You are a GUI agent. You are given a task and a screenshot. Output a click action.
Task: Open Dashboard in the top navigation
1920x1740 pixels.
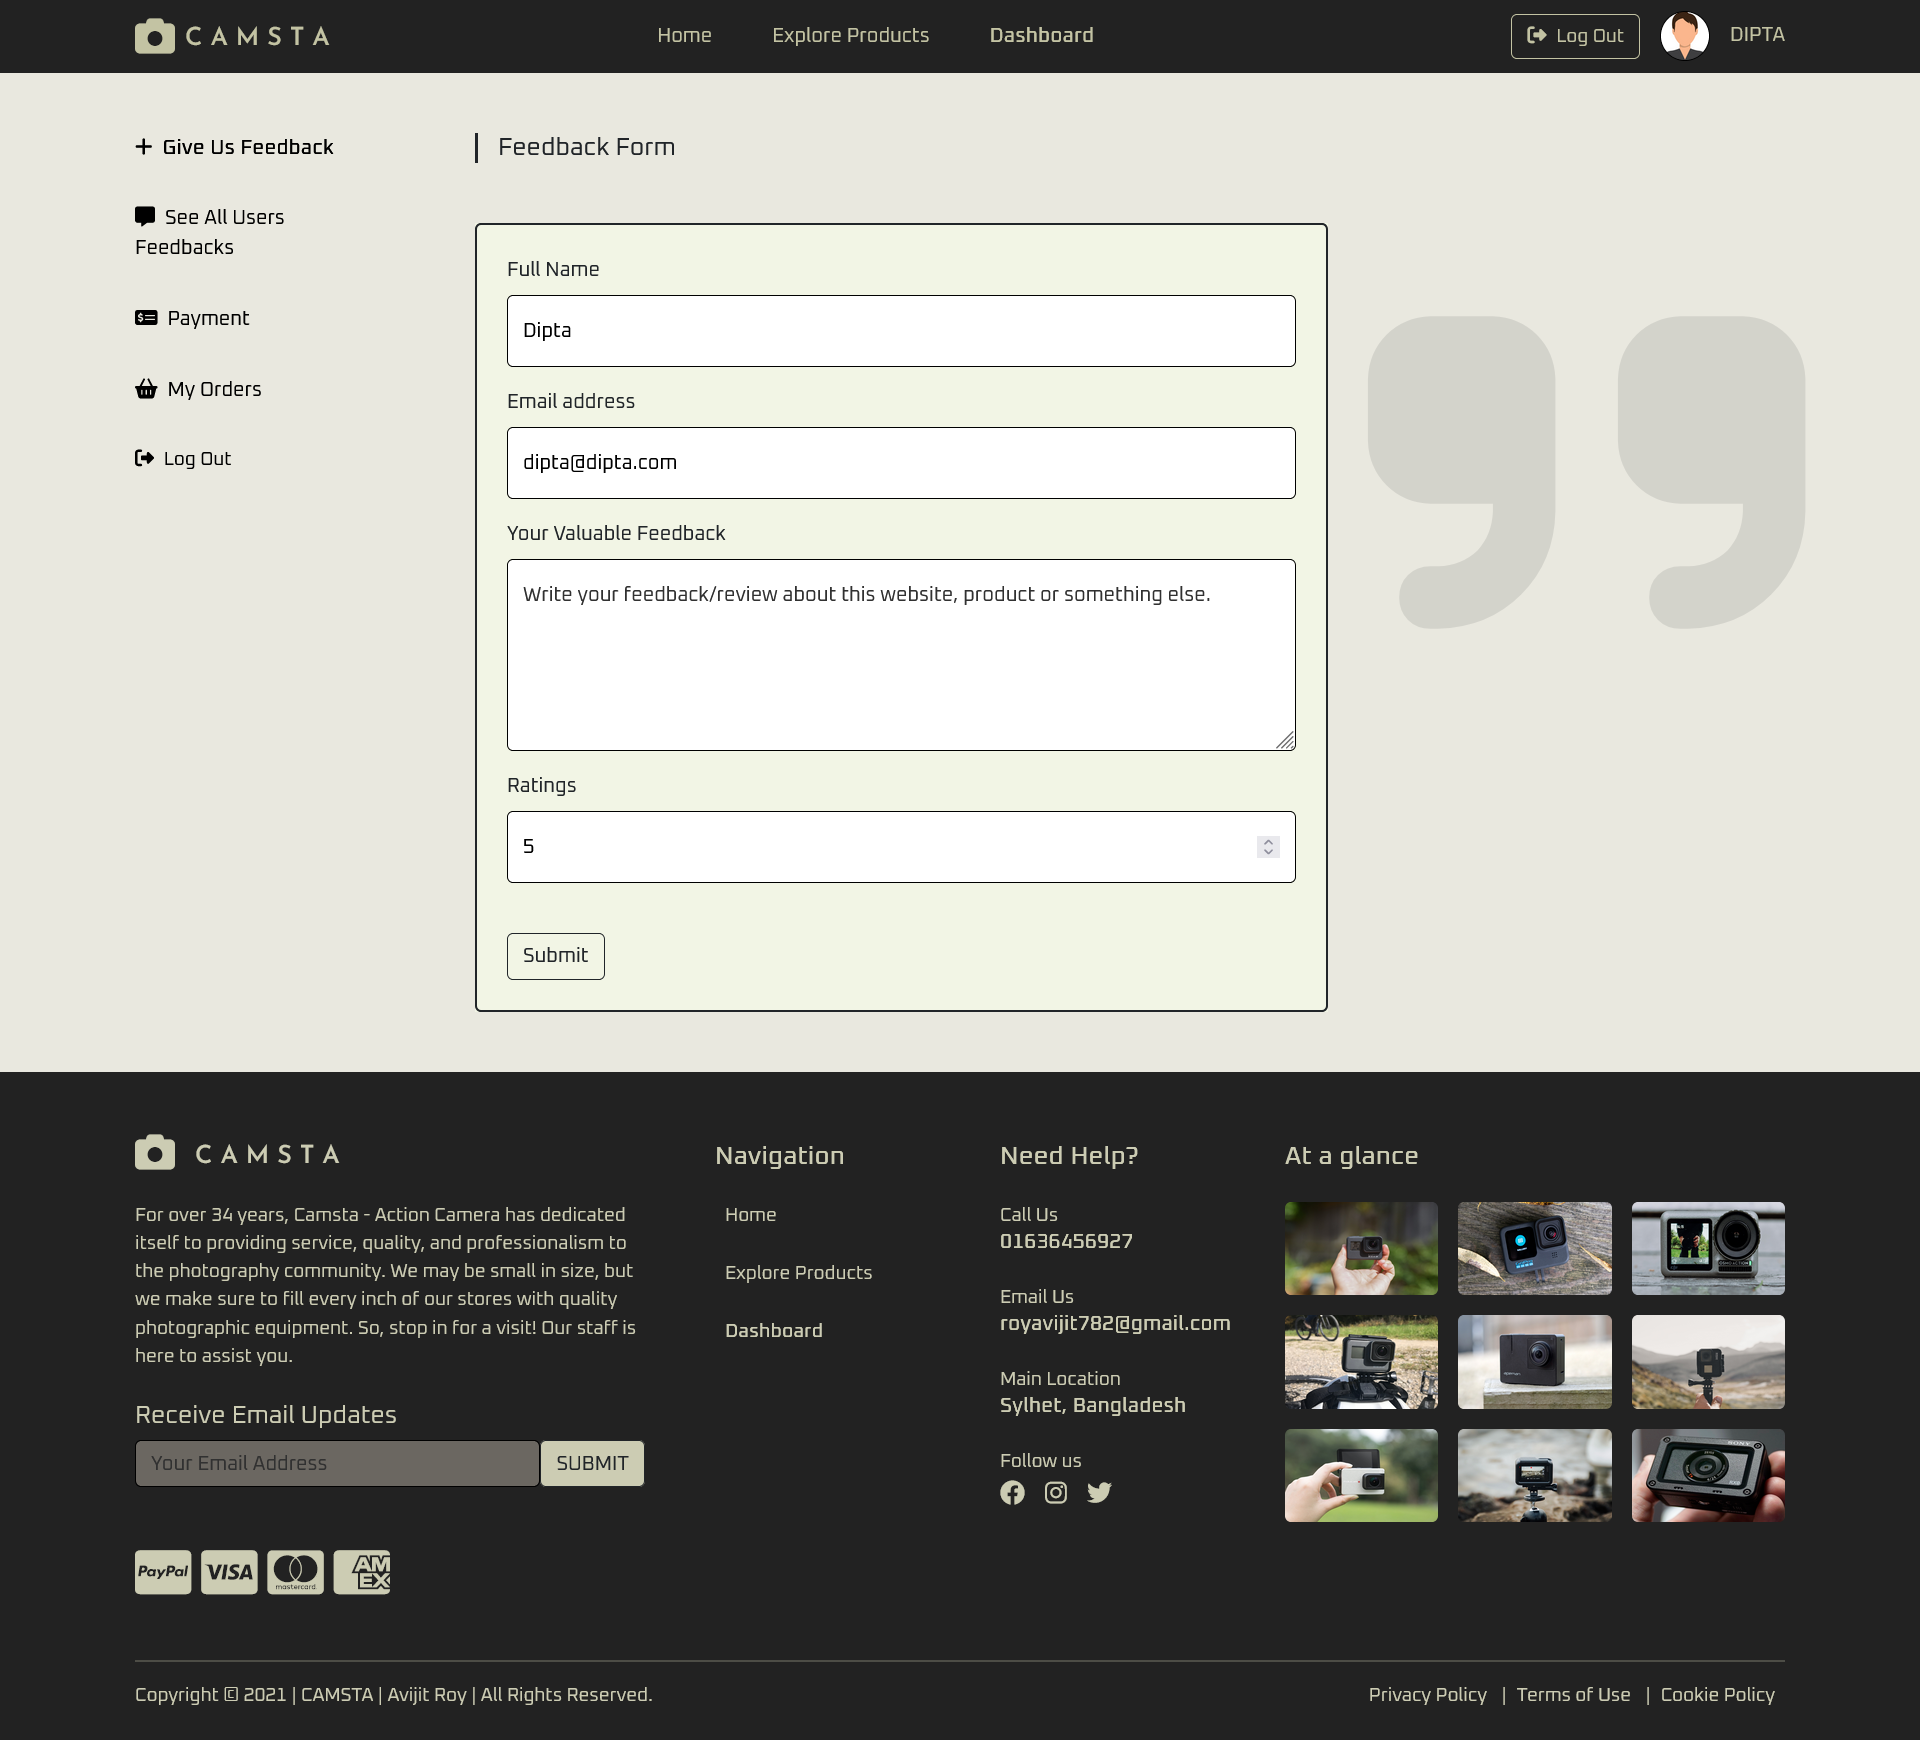[x=1041, y=36]
